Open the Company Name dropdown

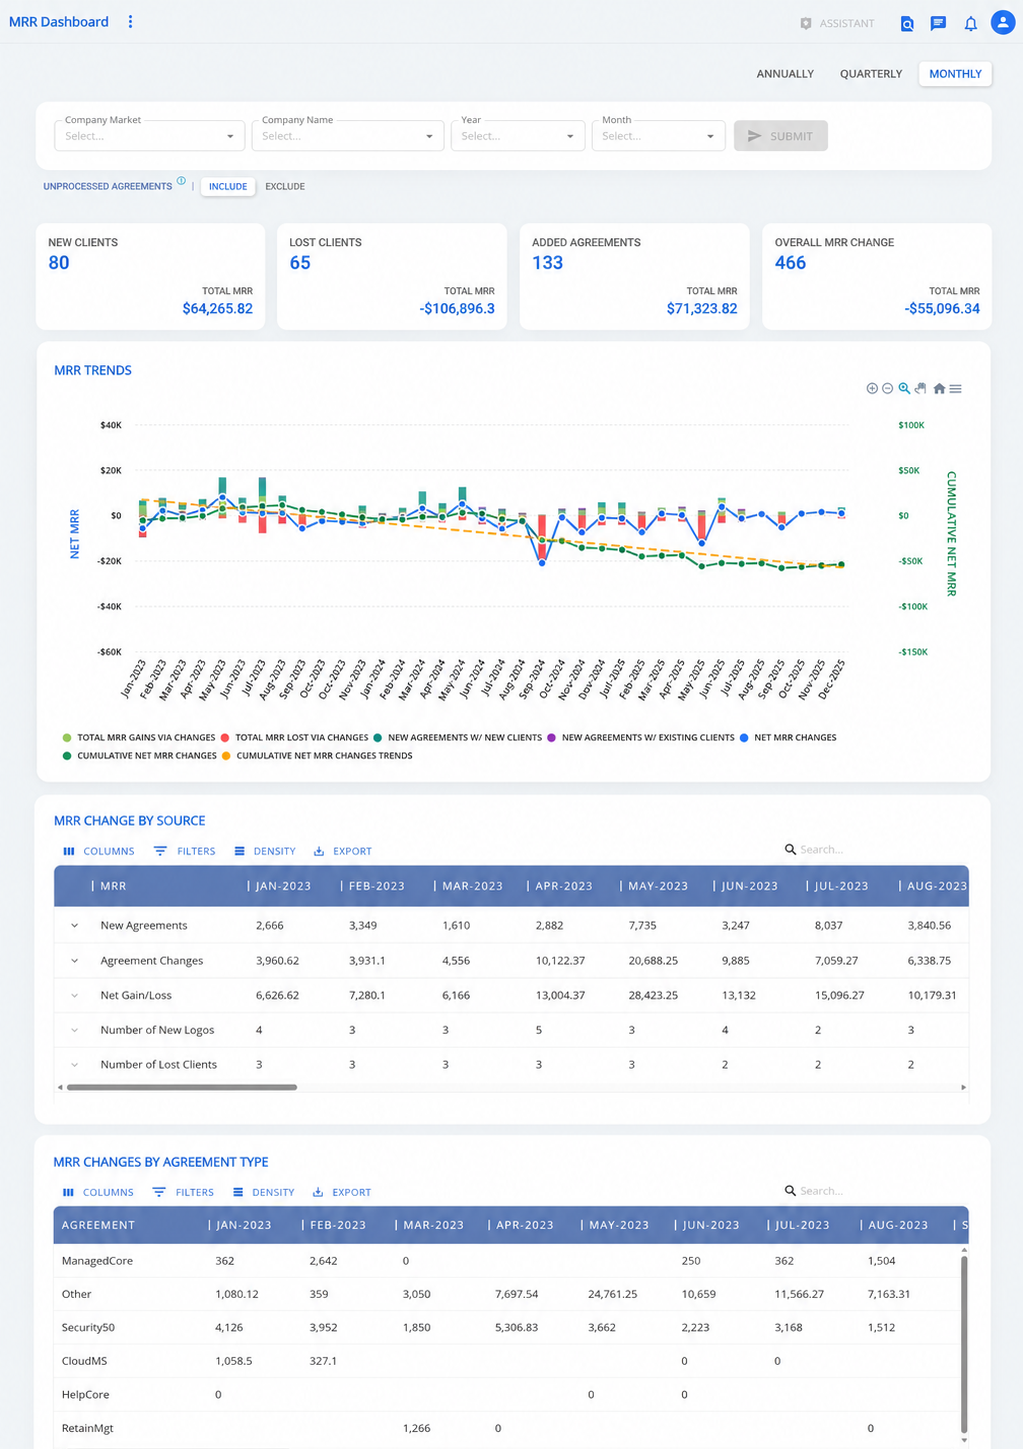coord(347,136)
